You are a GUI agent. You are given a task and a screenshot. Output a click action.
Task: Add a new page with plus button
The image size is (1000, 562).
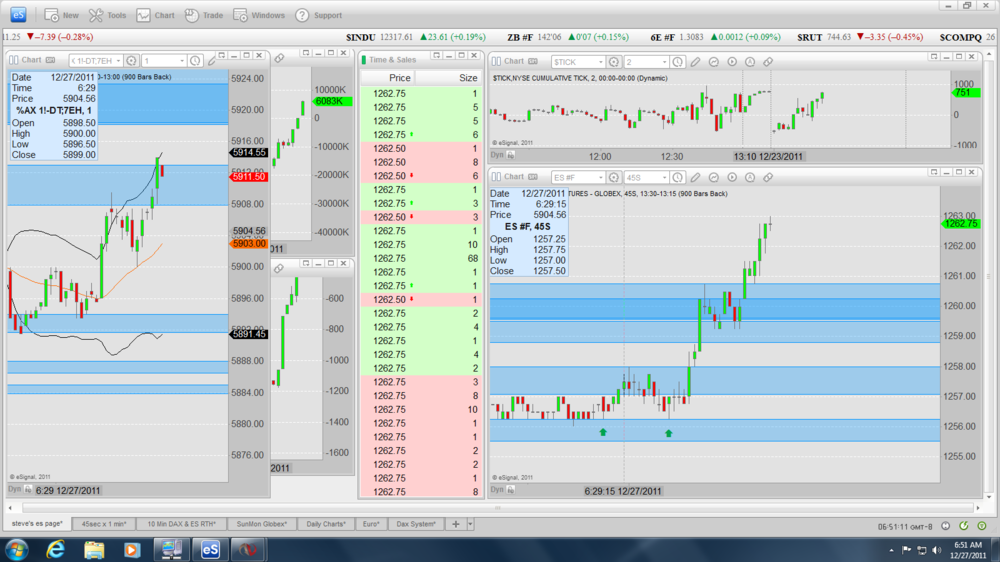(x=455, y=524)
